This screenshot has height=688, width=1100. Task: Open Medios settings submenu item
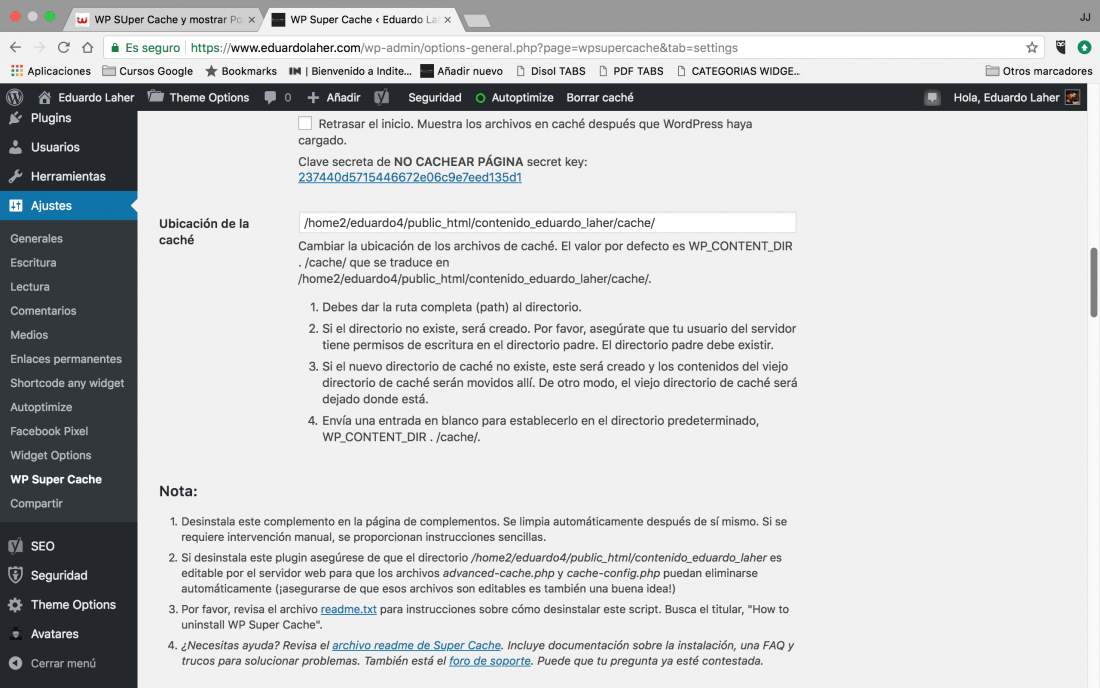(29, 335)
